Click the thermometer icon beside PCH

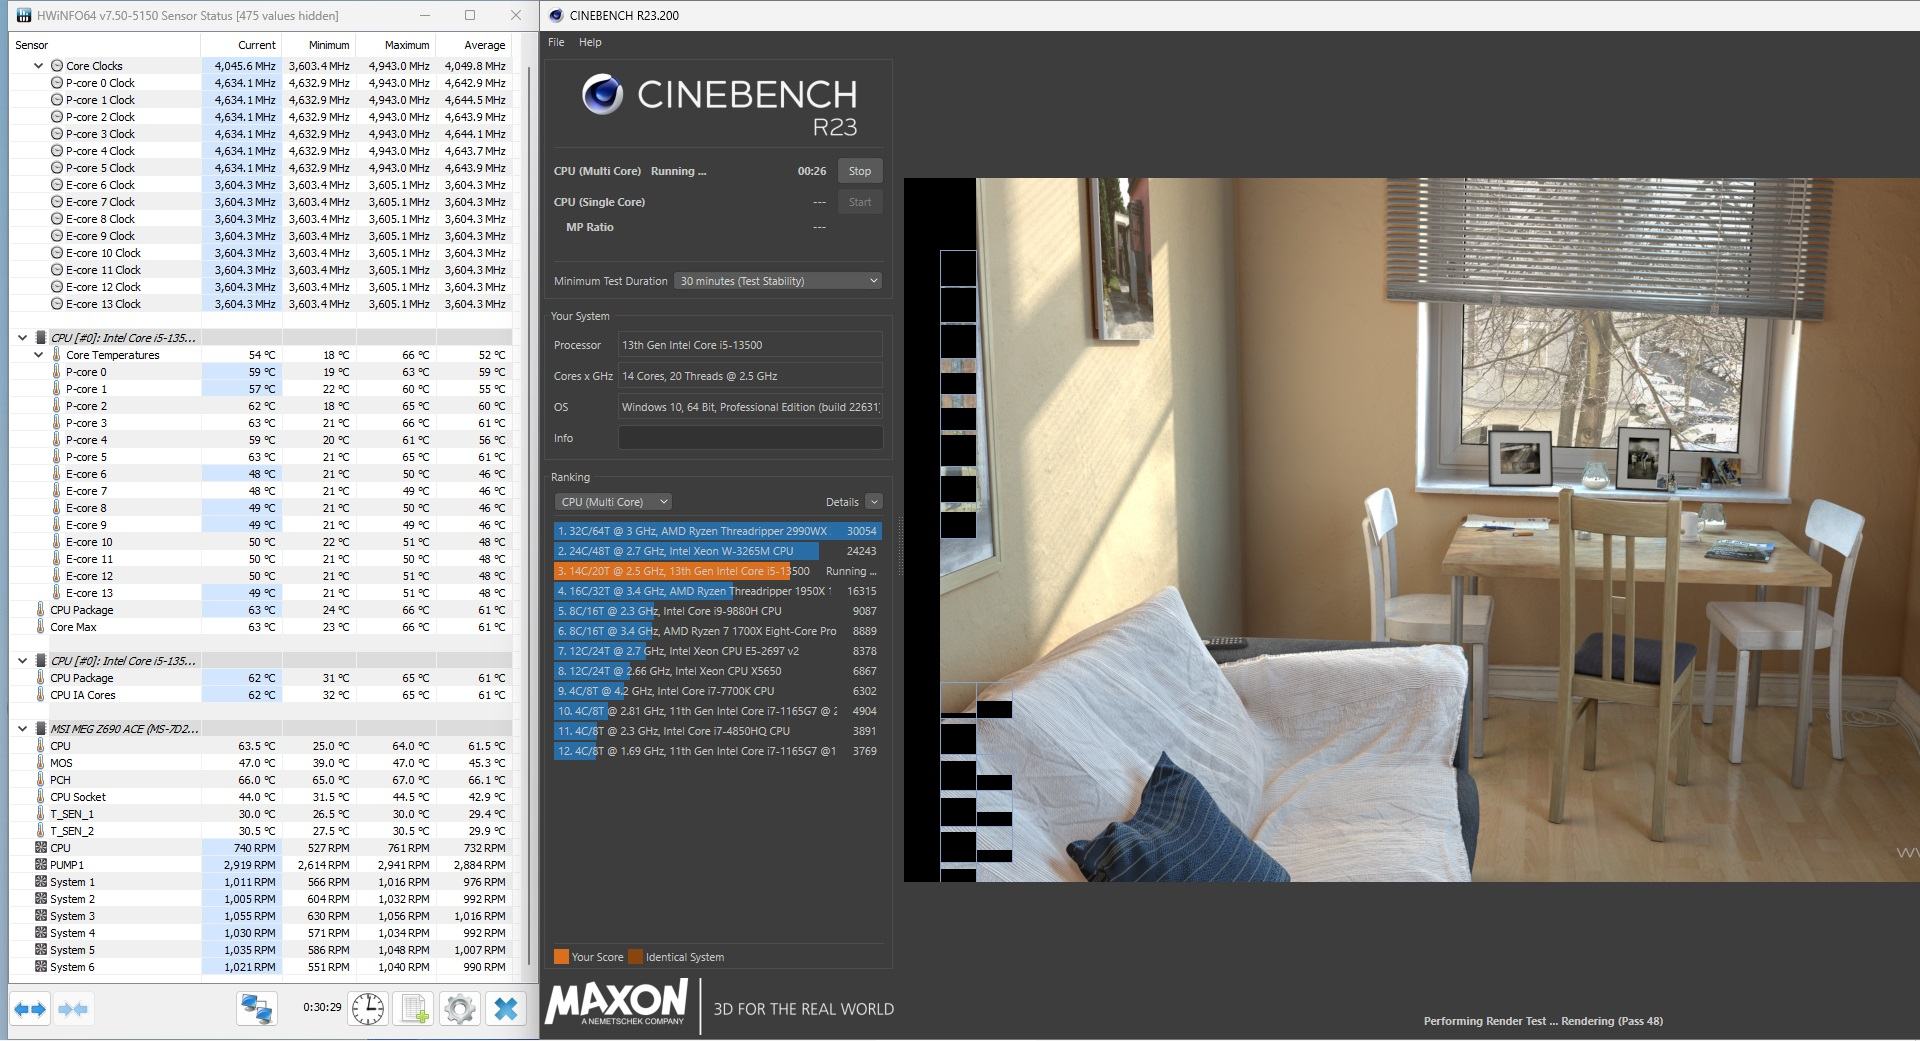(x=41, y=780)
